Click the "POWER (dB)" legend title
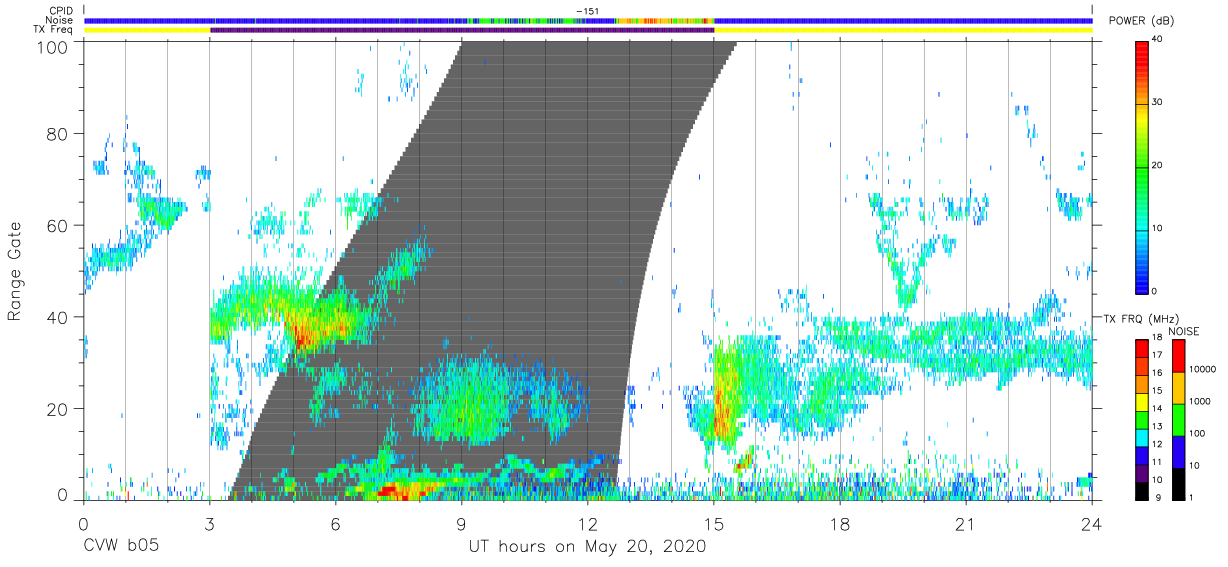 pyautogui.click(x=1141, y=21)
